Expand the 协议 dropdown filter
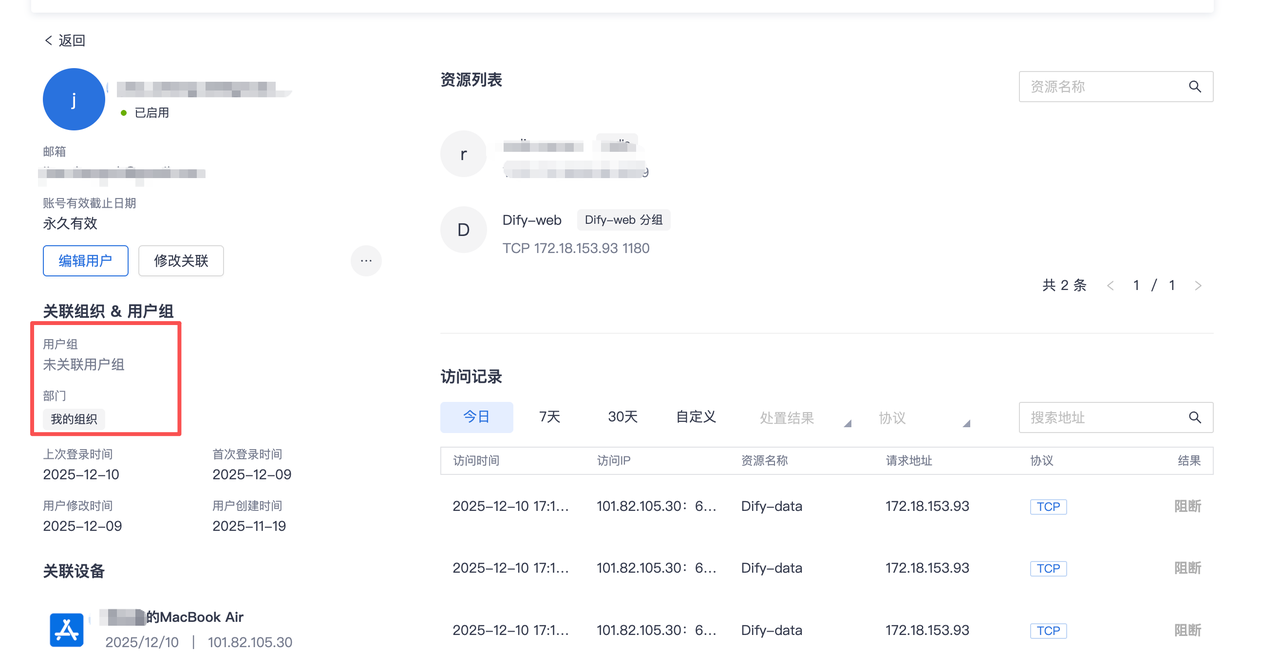Viewport: 1280px width, 652px height. (x=924, y=418)
